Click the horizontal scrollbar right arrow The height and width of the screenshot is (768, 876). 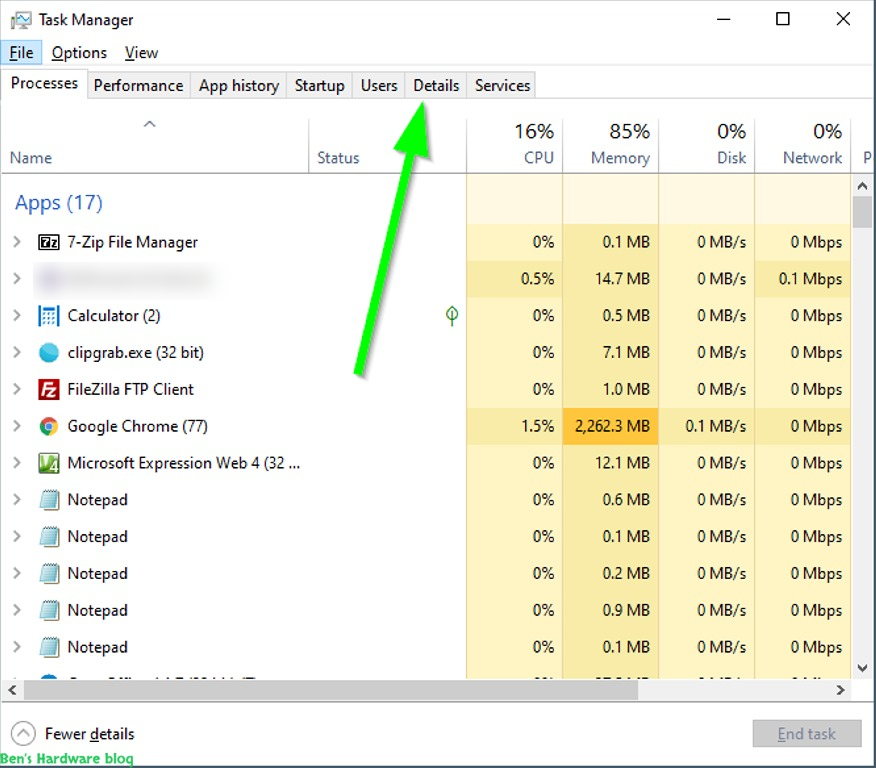840,690
